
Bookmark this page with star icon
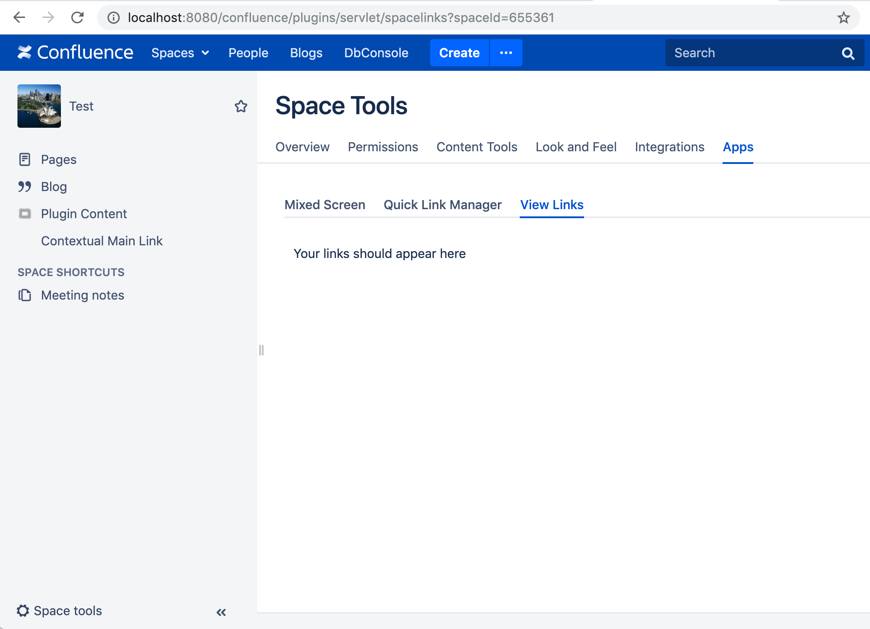[843, 17]
